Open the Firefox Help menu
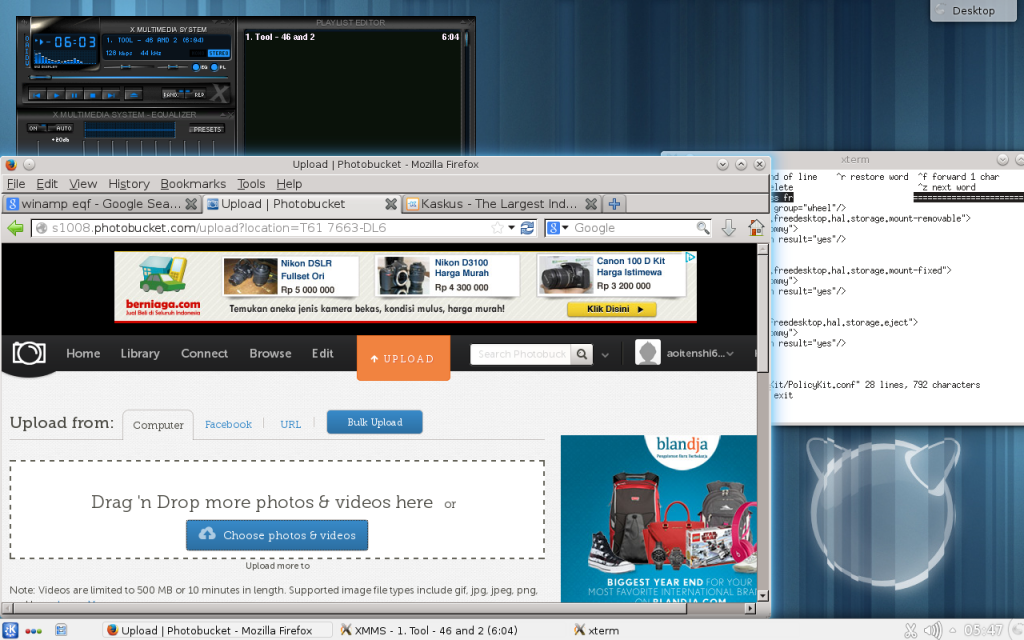 click(289, 184)
